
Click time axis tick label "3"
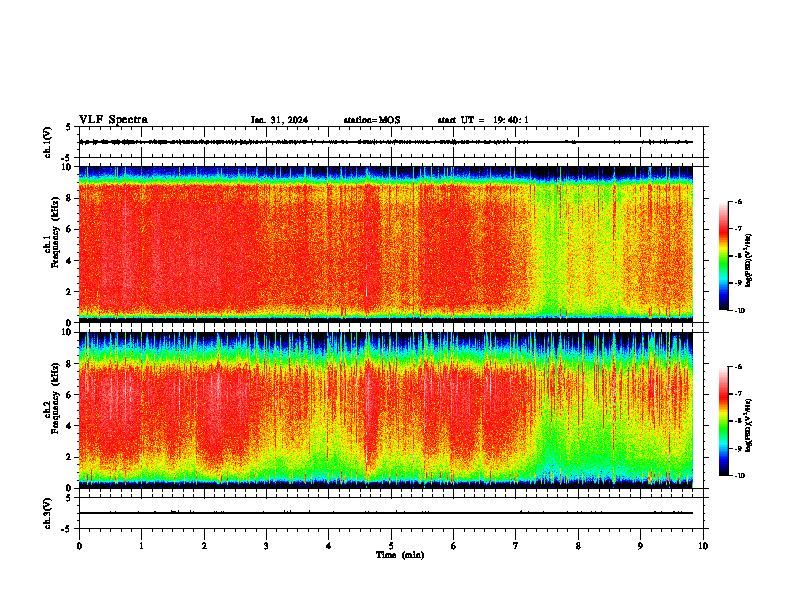pyautogui.click(x=266, y=546)
